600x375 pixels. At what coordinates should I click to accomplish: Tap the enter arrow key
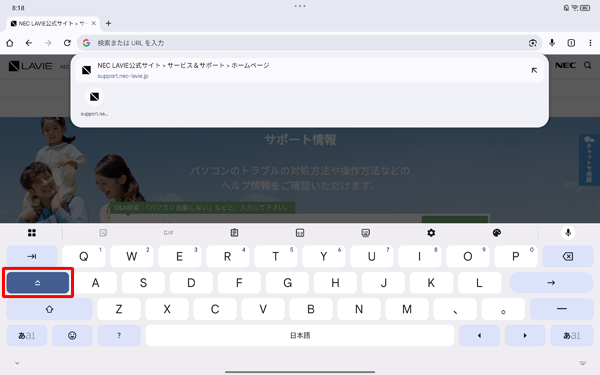coord(551,283)
